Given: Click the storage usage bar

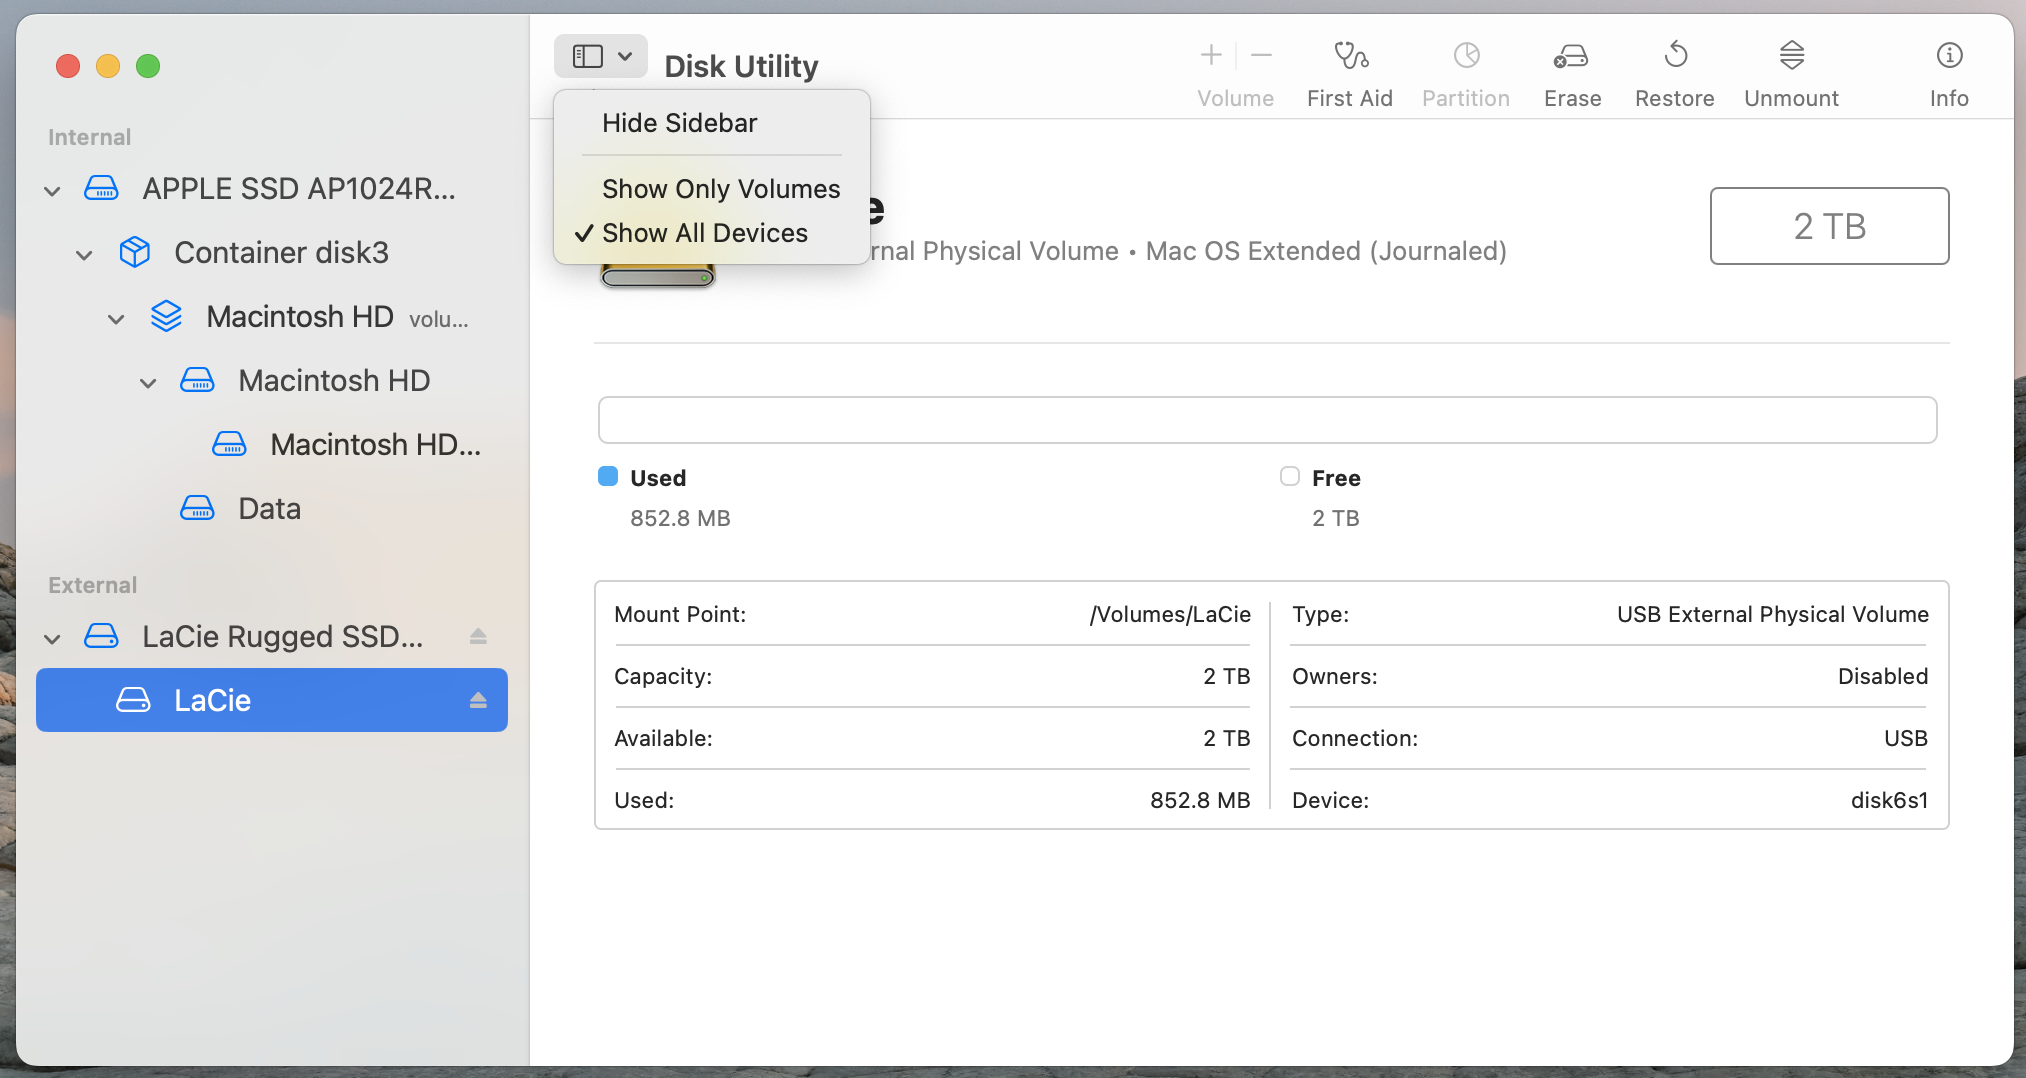Looking at the screenshot, I should click(x=1265, y=420).
